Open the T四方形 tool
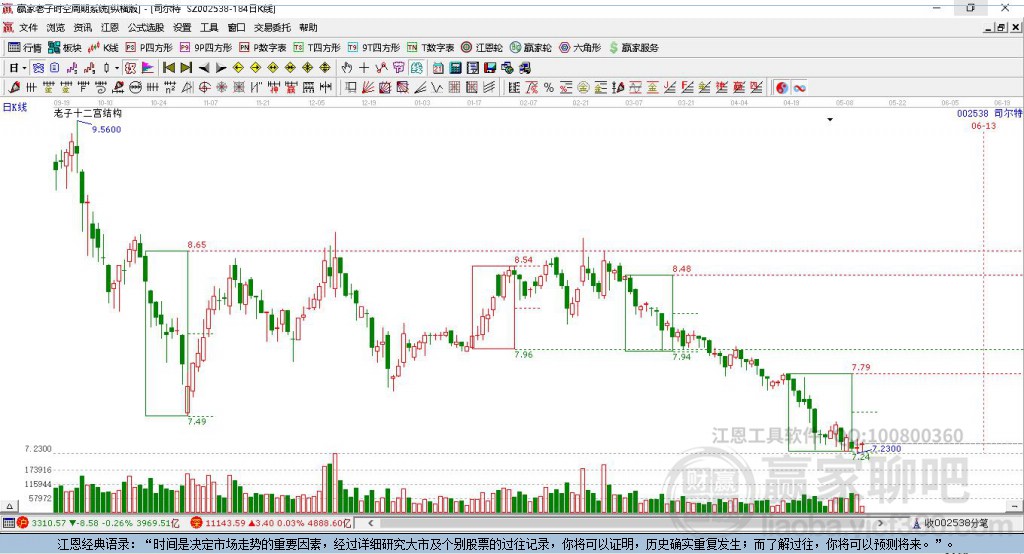 pyautogui.click(x=317, y=48)
